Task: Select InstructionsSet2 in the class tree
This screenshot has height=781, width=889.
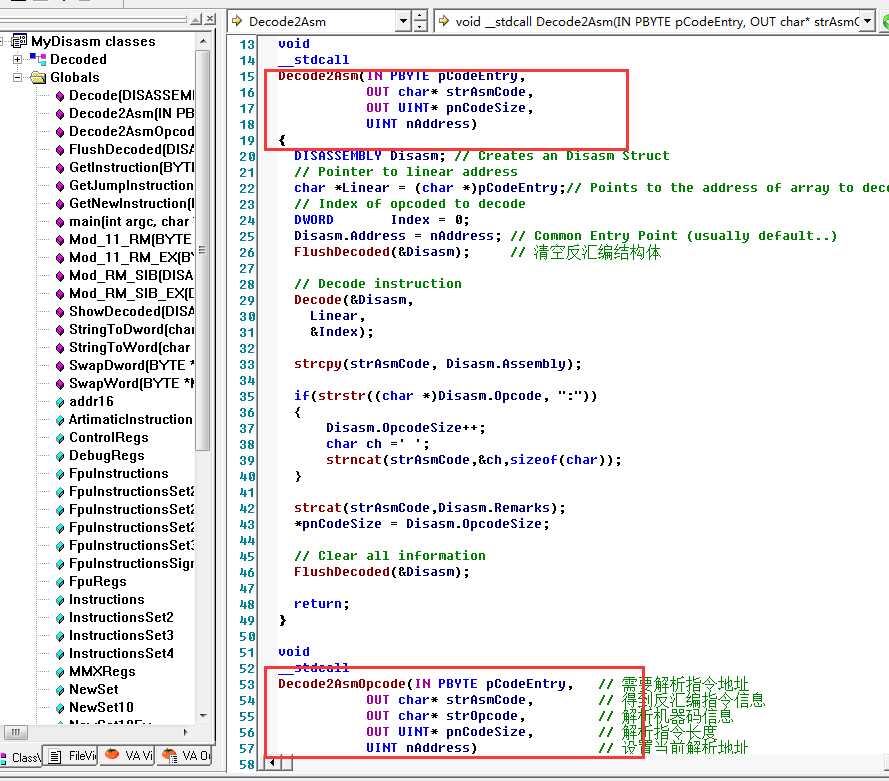Action: coord(121,618)
